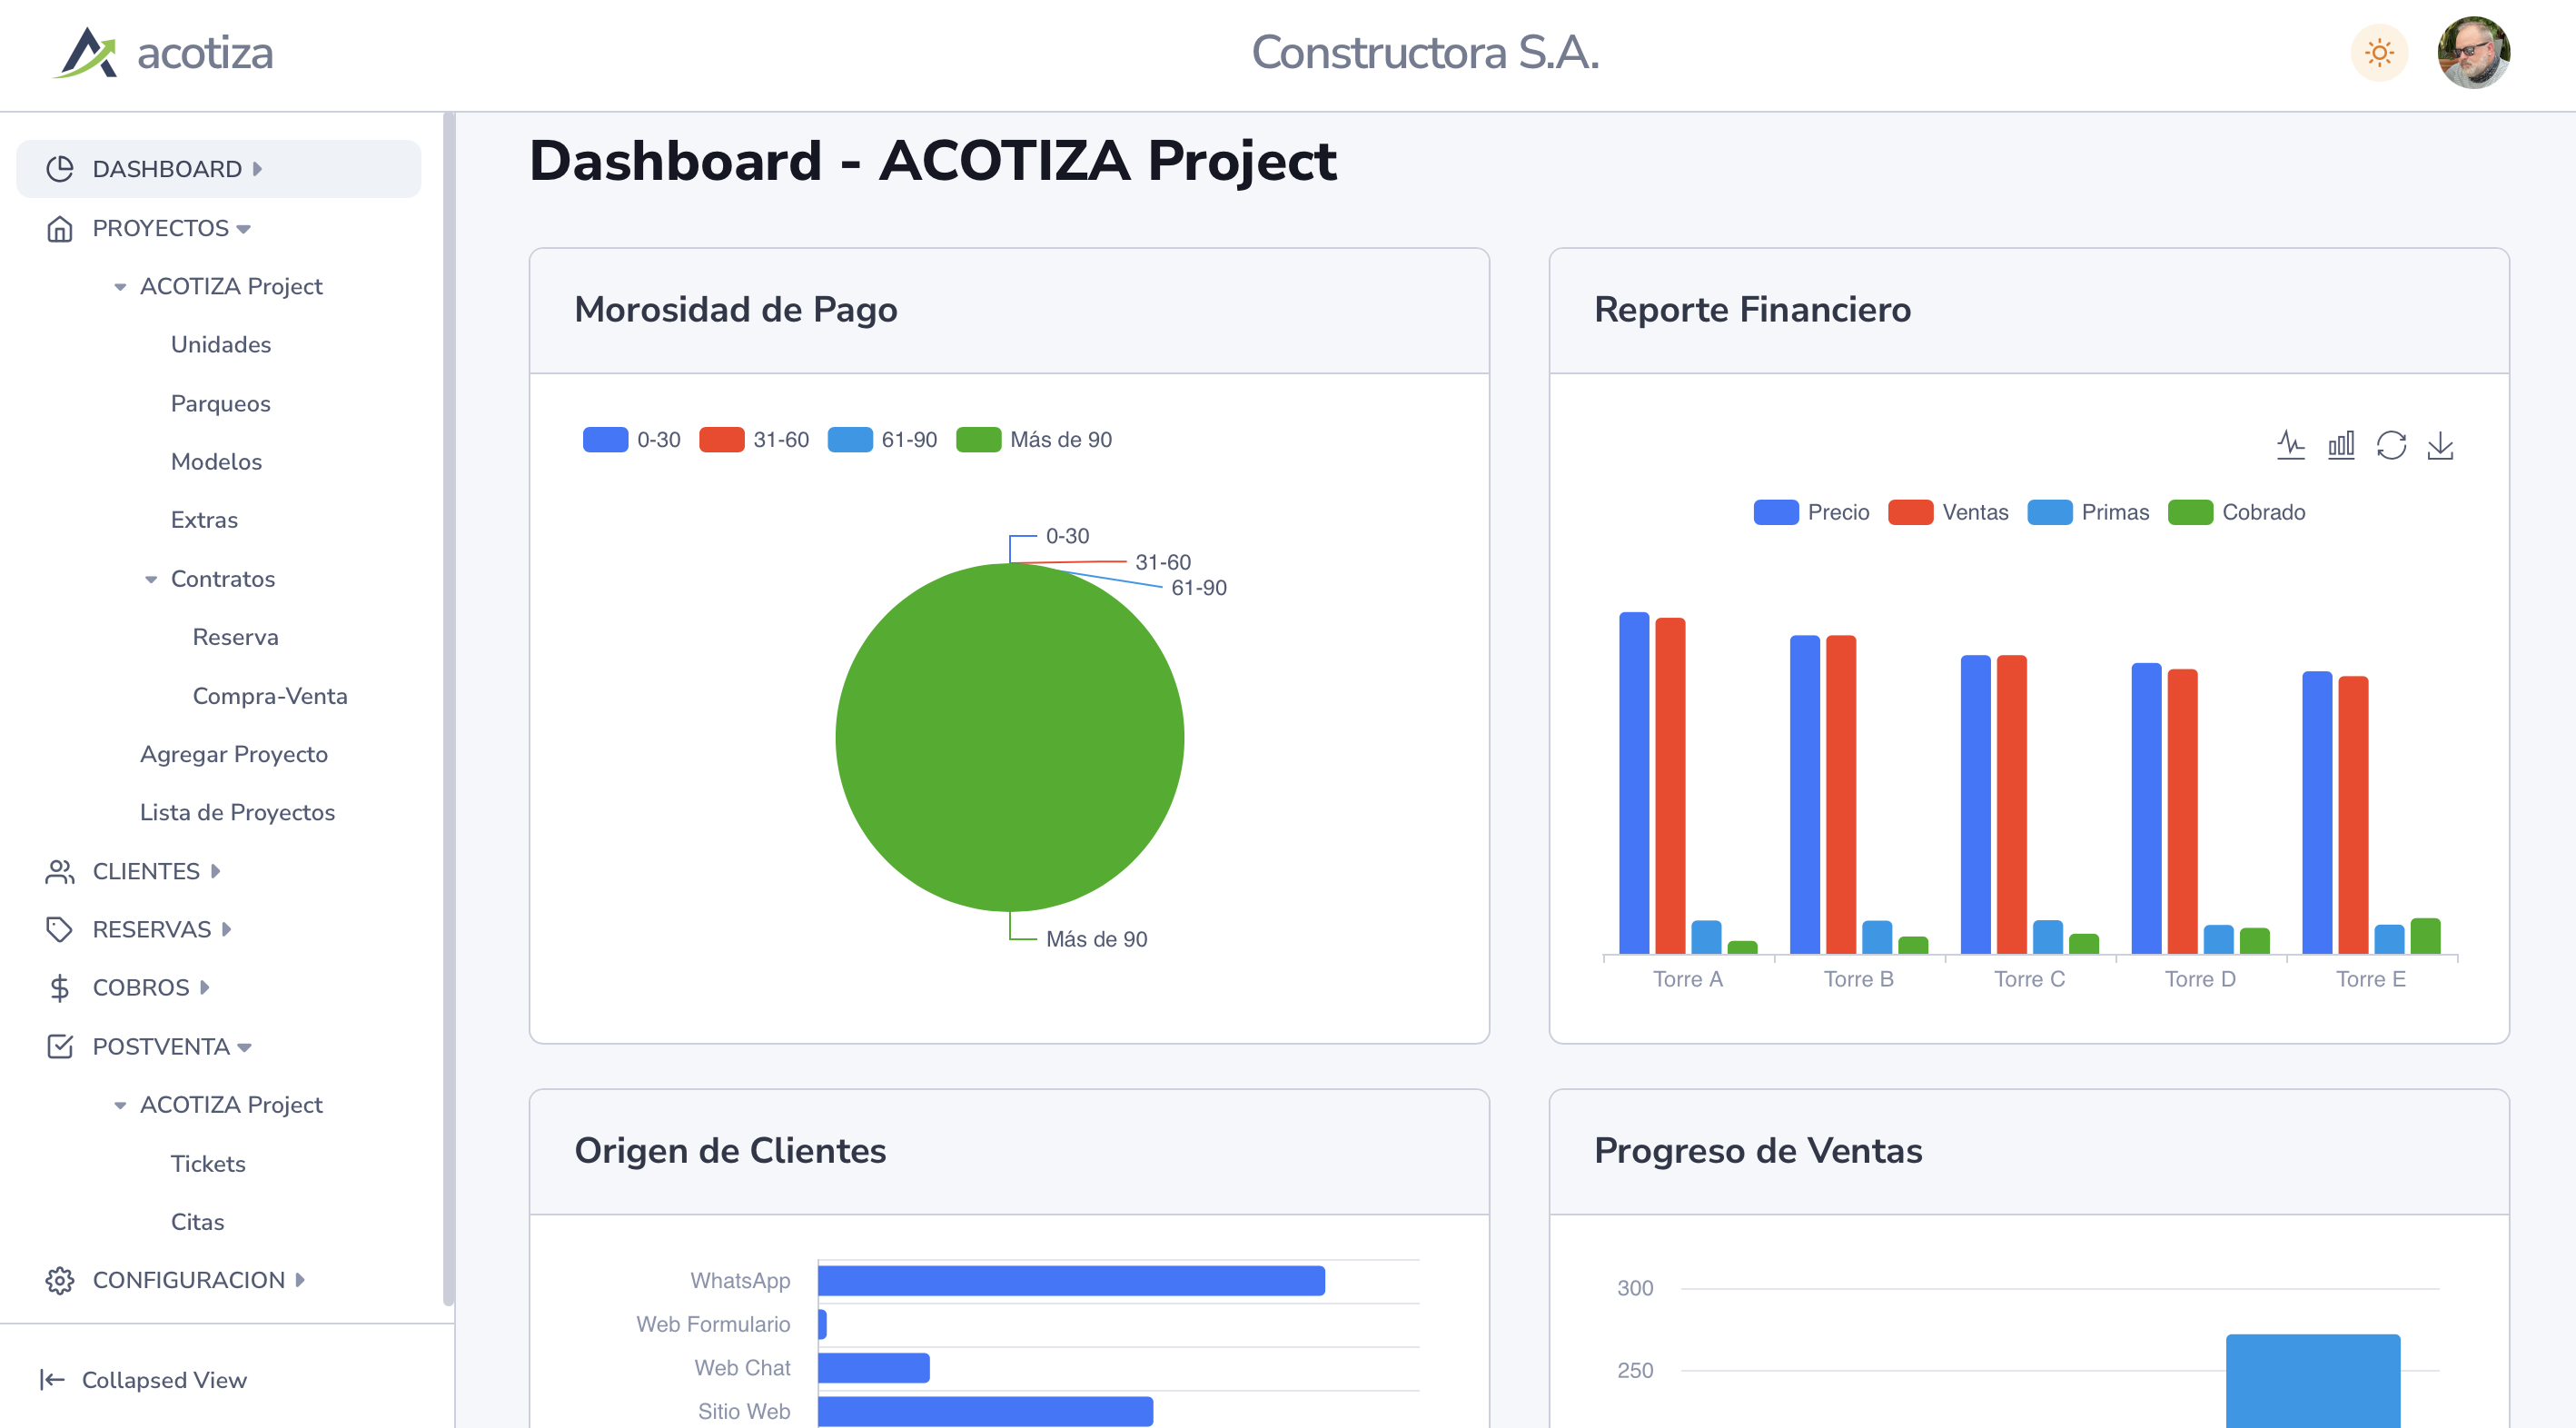Click the Collapsed View arrow icon
2576x1428 pixels.
point(52,1380)
